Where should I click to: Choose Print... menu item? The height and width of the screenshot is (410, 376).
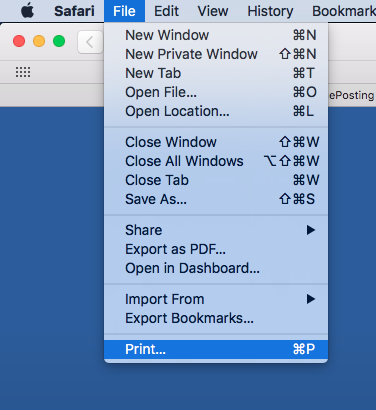(x=216, y=349)
